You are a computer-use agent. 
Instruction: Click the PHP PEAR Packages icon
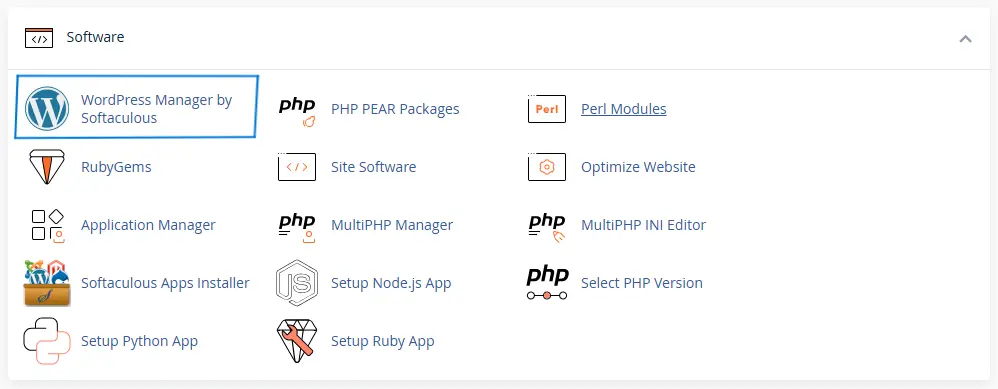(x=297, y=111)
